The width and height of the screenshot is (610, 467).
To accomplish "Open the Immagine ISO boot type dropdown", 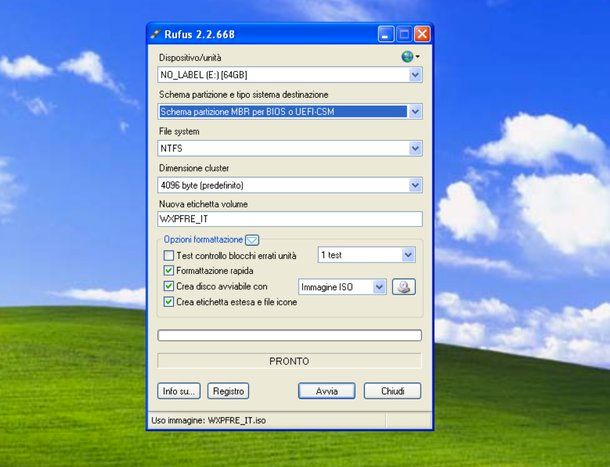I will pyautogui.click(x=379, y=287).
